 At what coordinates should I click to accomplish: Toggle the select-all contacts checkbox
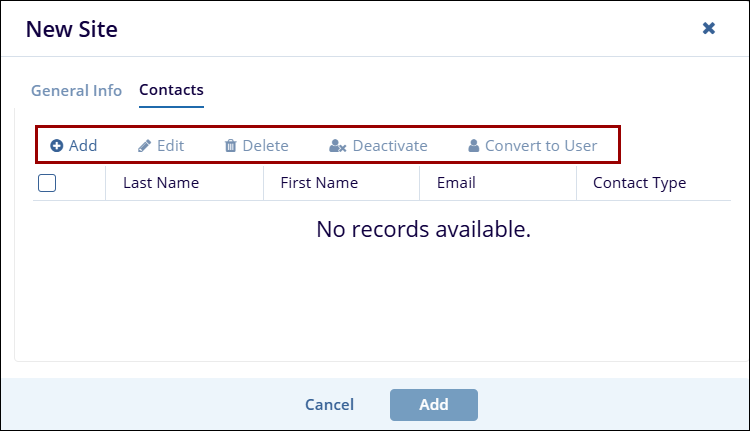[47, 183]
